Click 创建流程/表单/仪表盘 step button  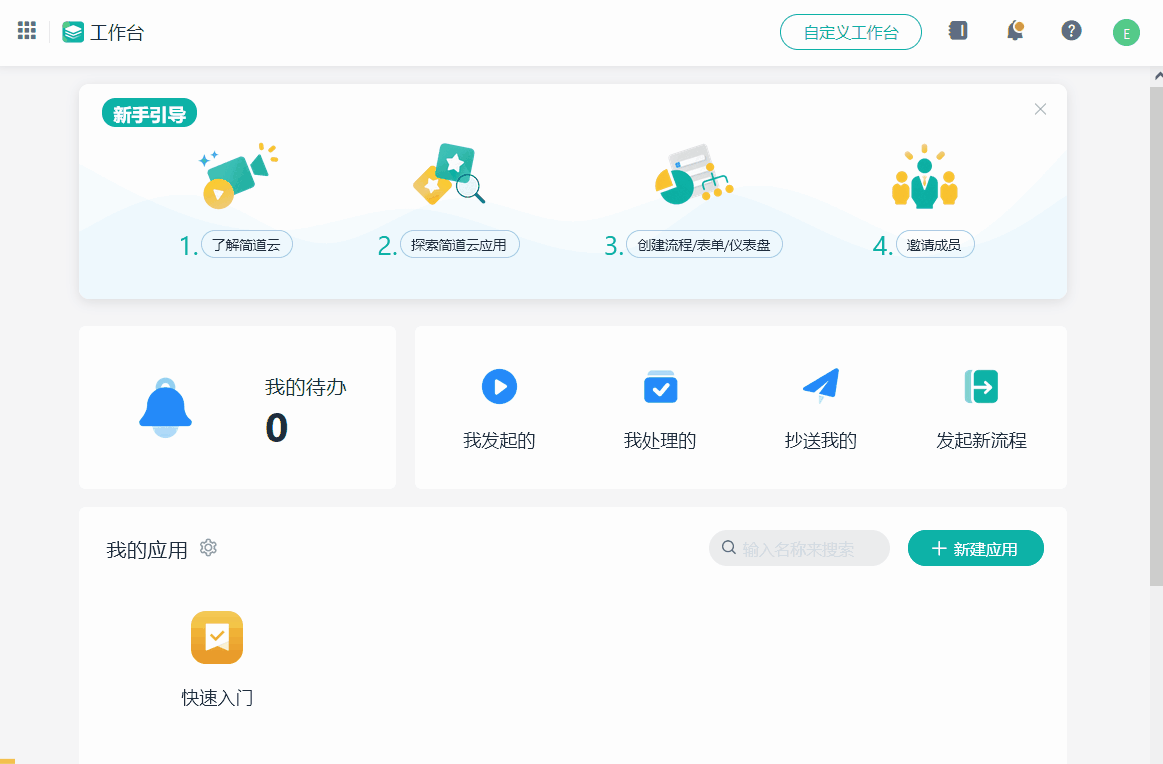pos(704,245)
